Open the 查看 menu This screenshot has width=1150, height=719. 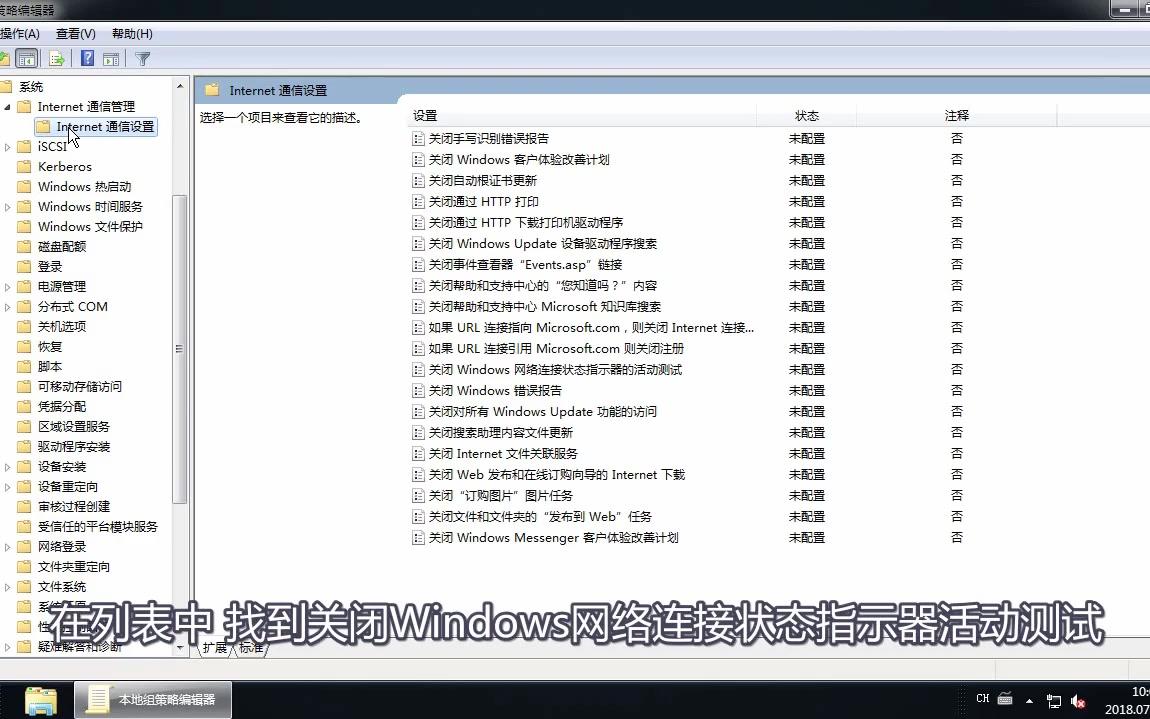point(75,33)
